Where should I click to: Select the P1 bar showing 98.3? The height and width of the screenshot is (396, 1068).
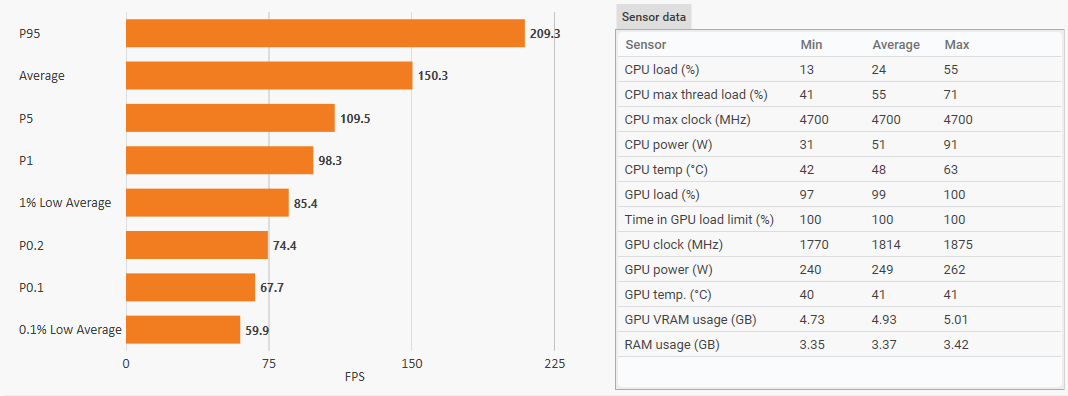(x=219, y=159)
